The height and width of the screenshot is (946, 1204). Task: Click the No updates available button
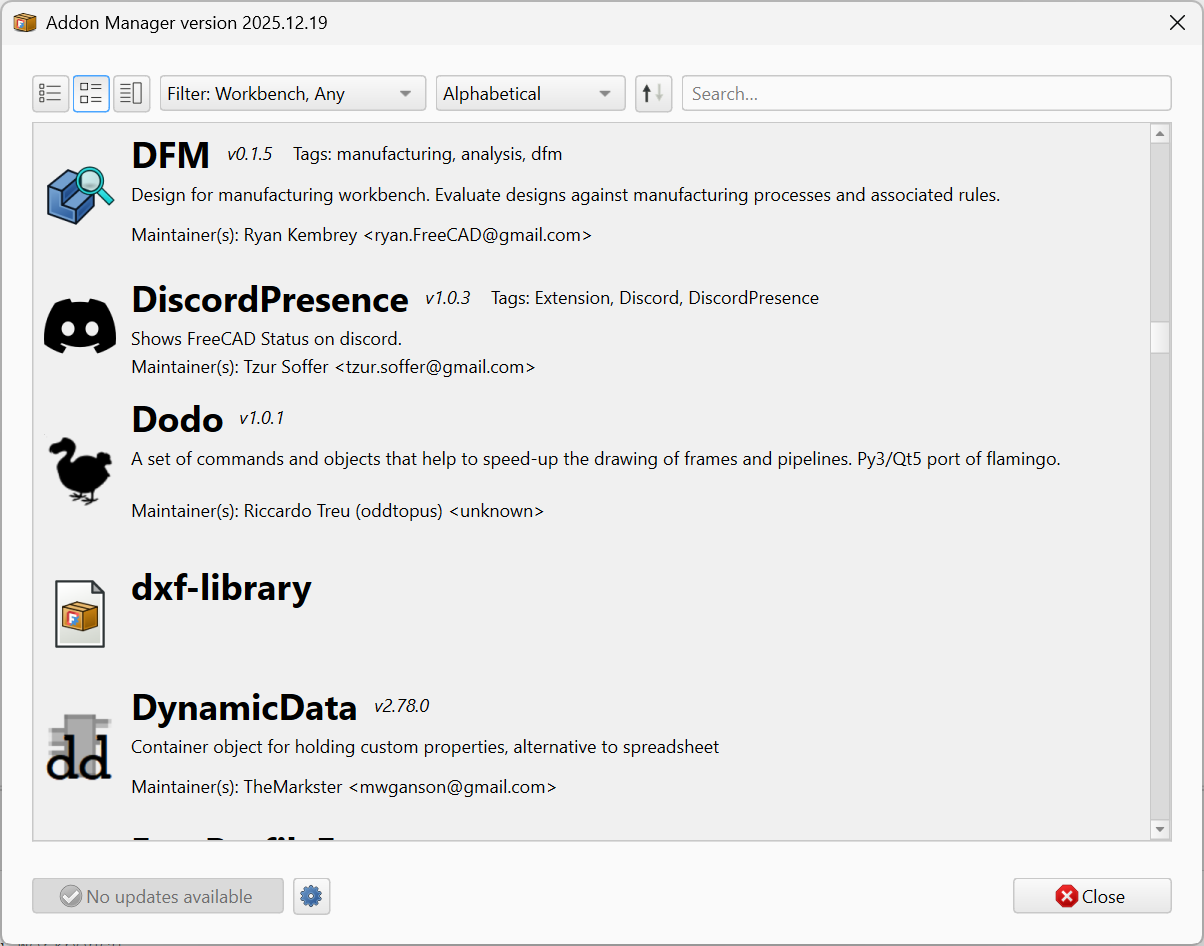[x=158, y=896]
